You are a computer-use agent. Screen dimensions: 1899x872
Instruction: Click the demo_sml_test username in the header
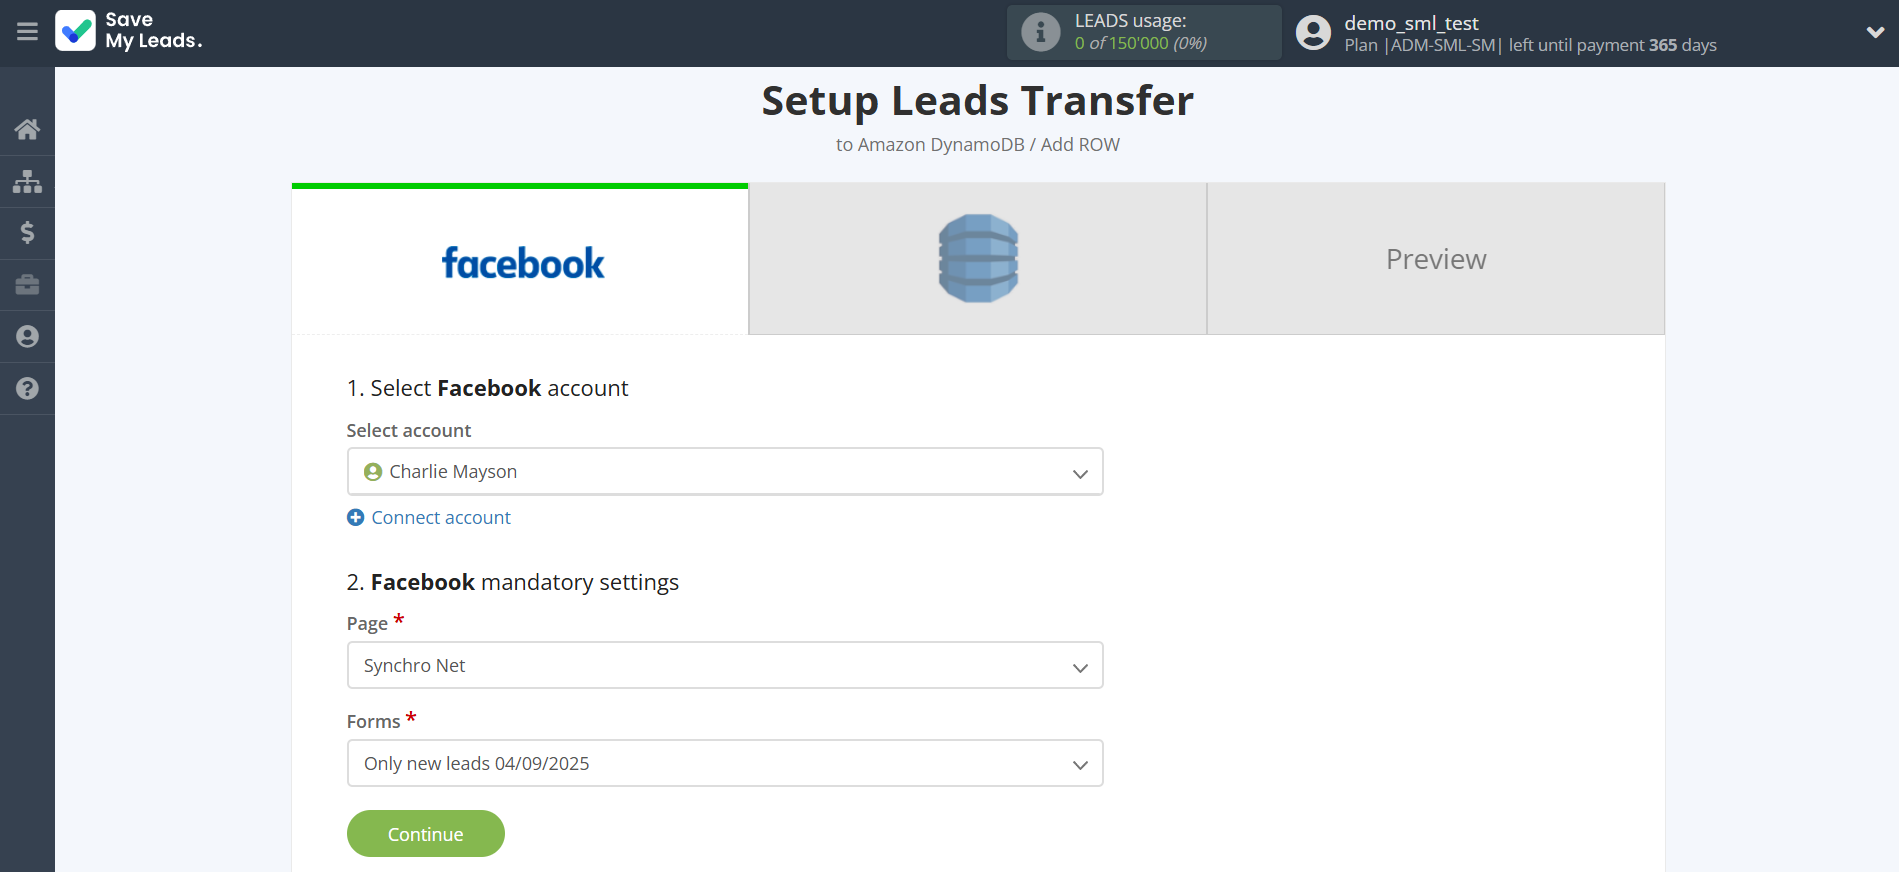tap(1410, 23)
